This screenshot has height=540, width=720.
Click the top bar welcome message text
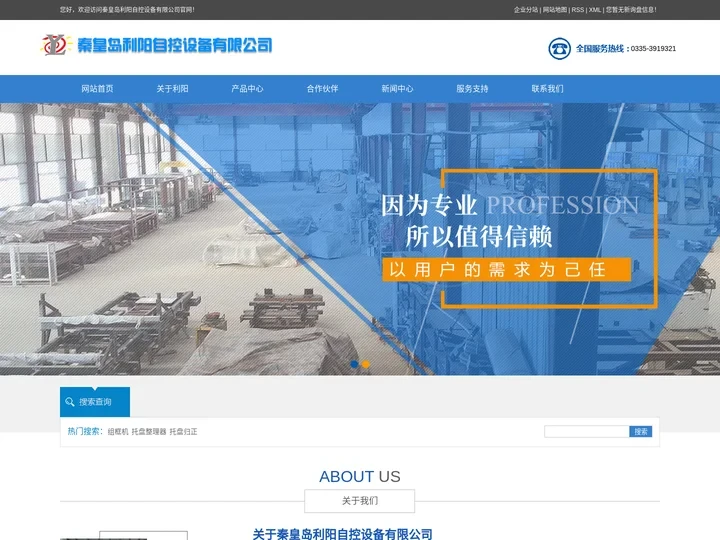127,10
